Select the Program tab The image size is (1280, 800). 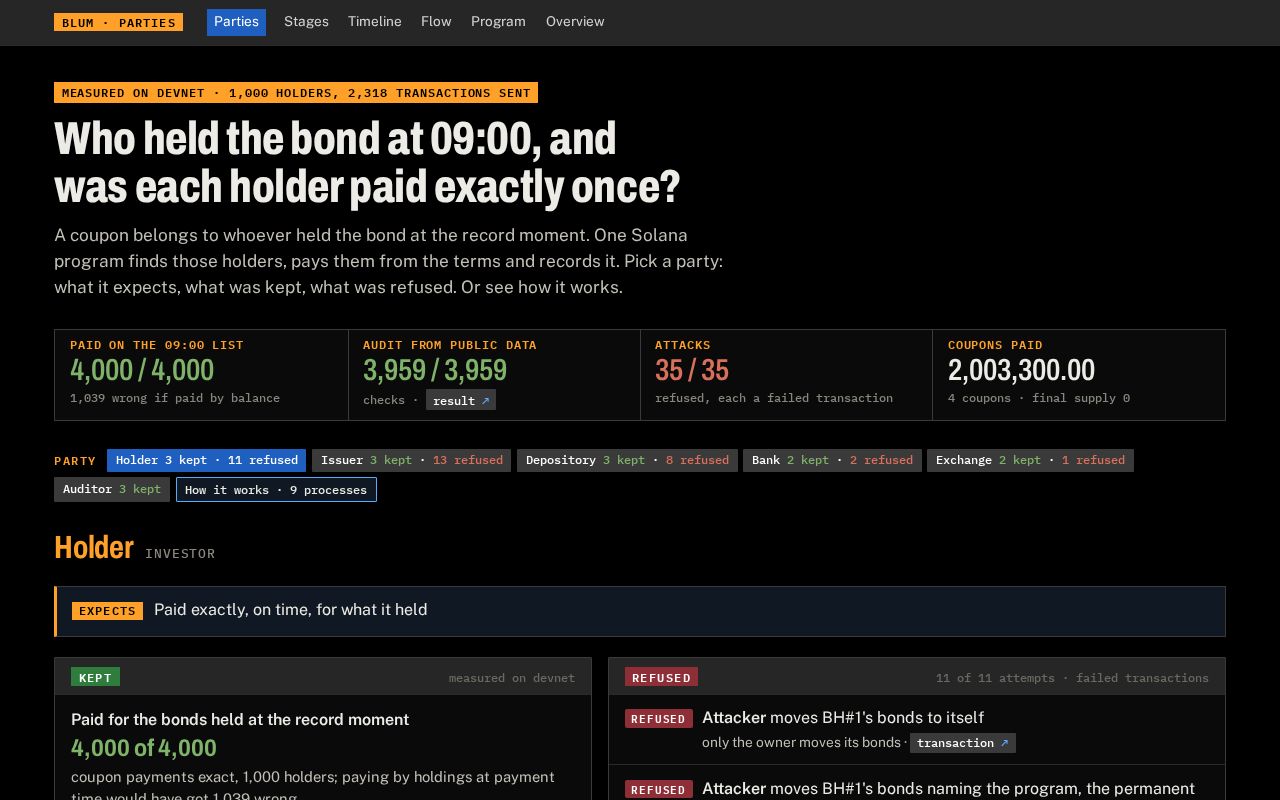[498, 22]
